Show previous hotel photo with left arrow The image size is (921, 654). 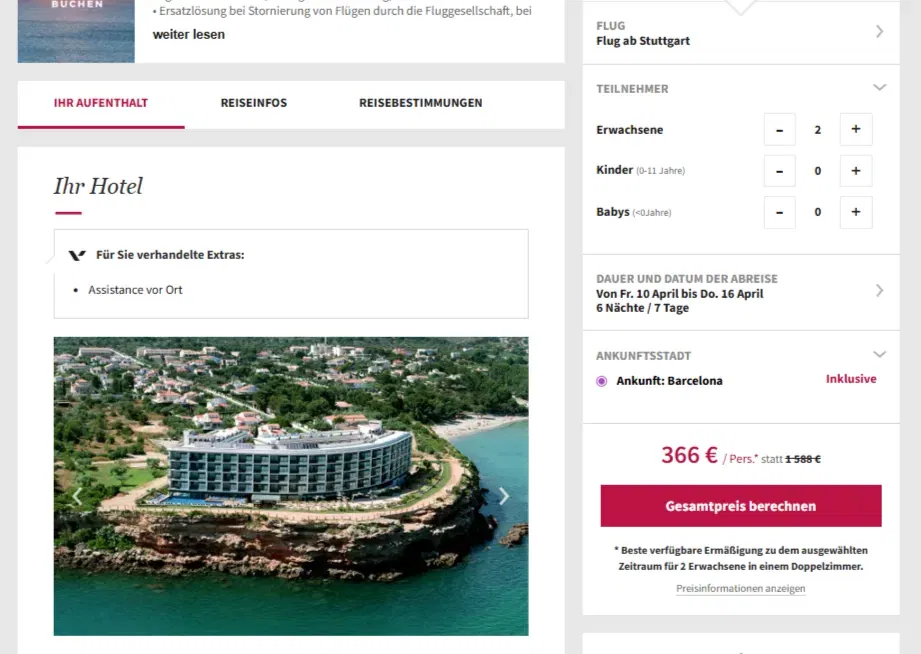pyautogui.click(x=78, y=496)
